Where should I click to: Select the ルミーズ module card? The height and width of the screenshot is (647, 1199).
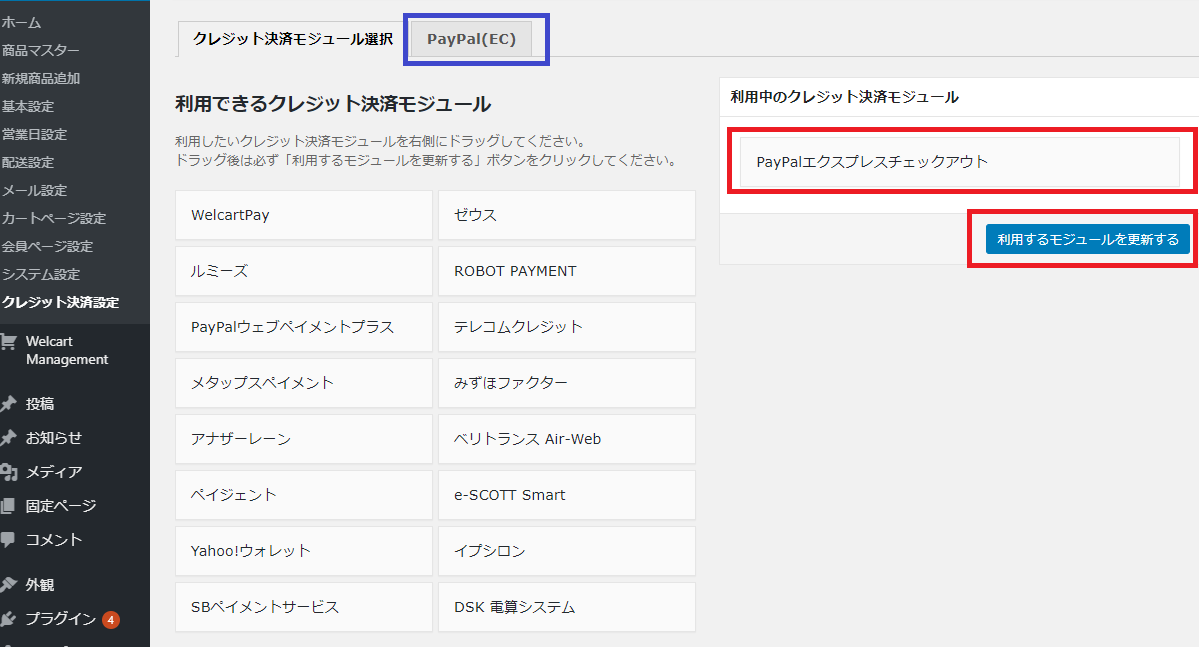tap(304, 271)
